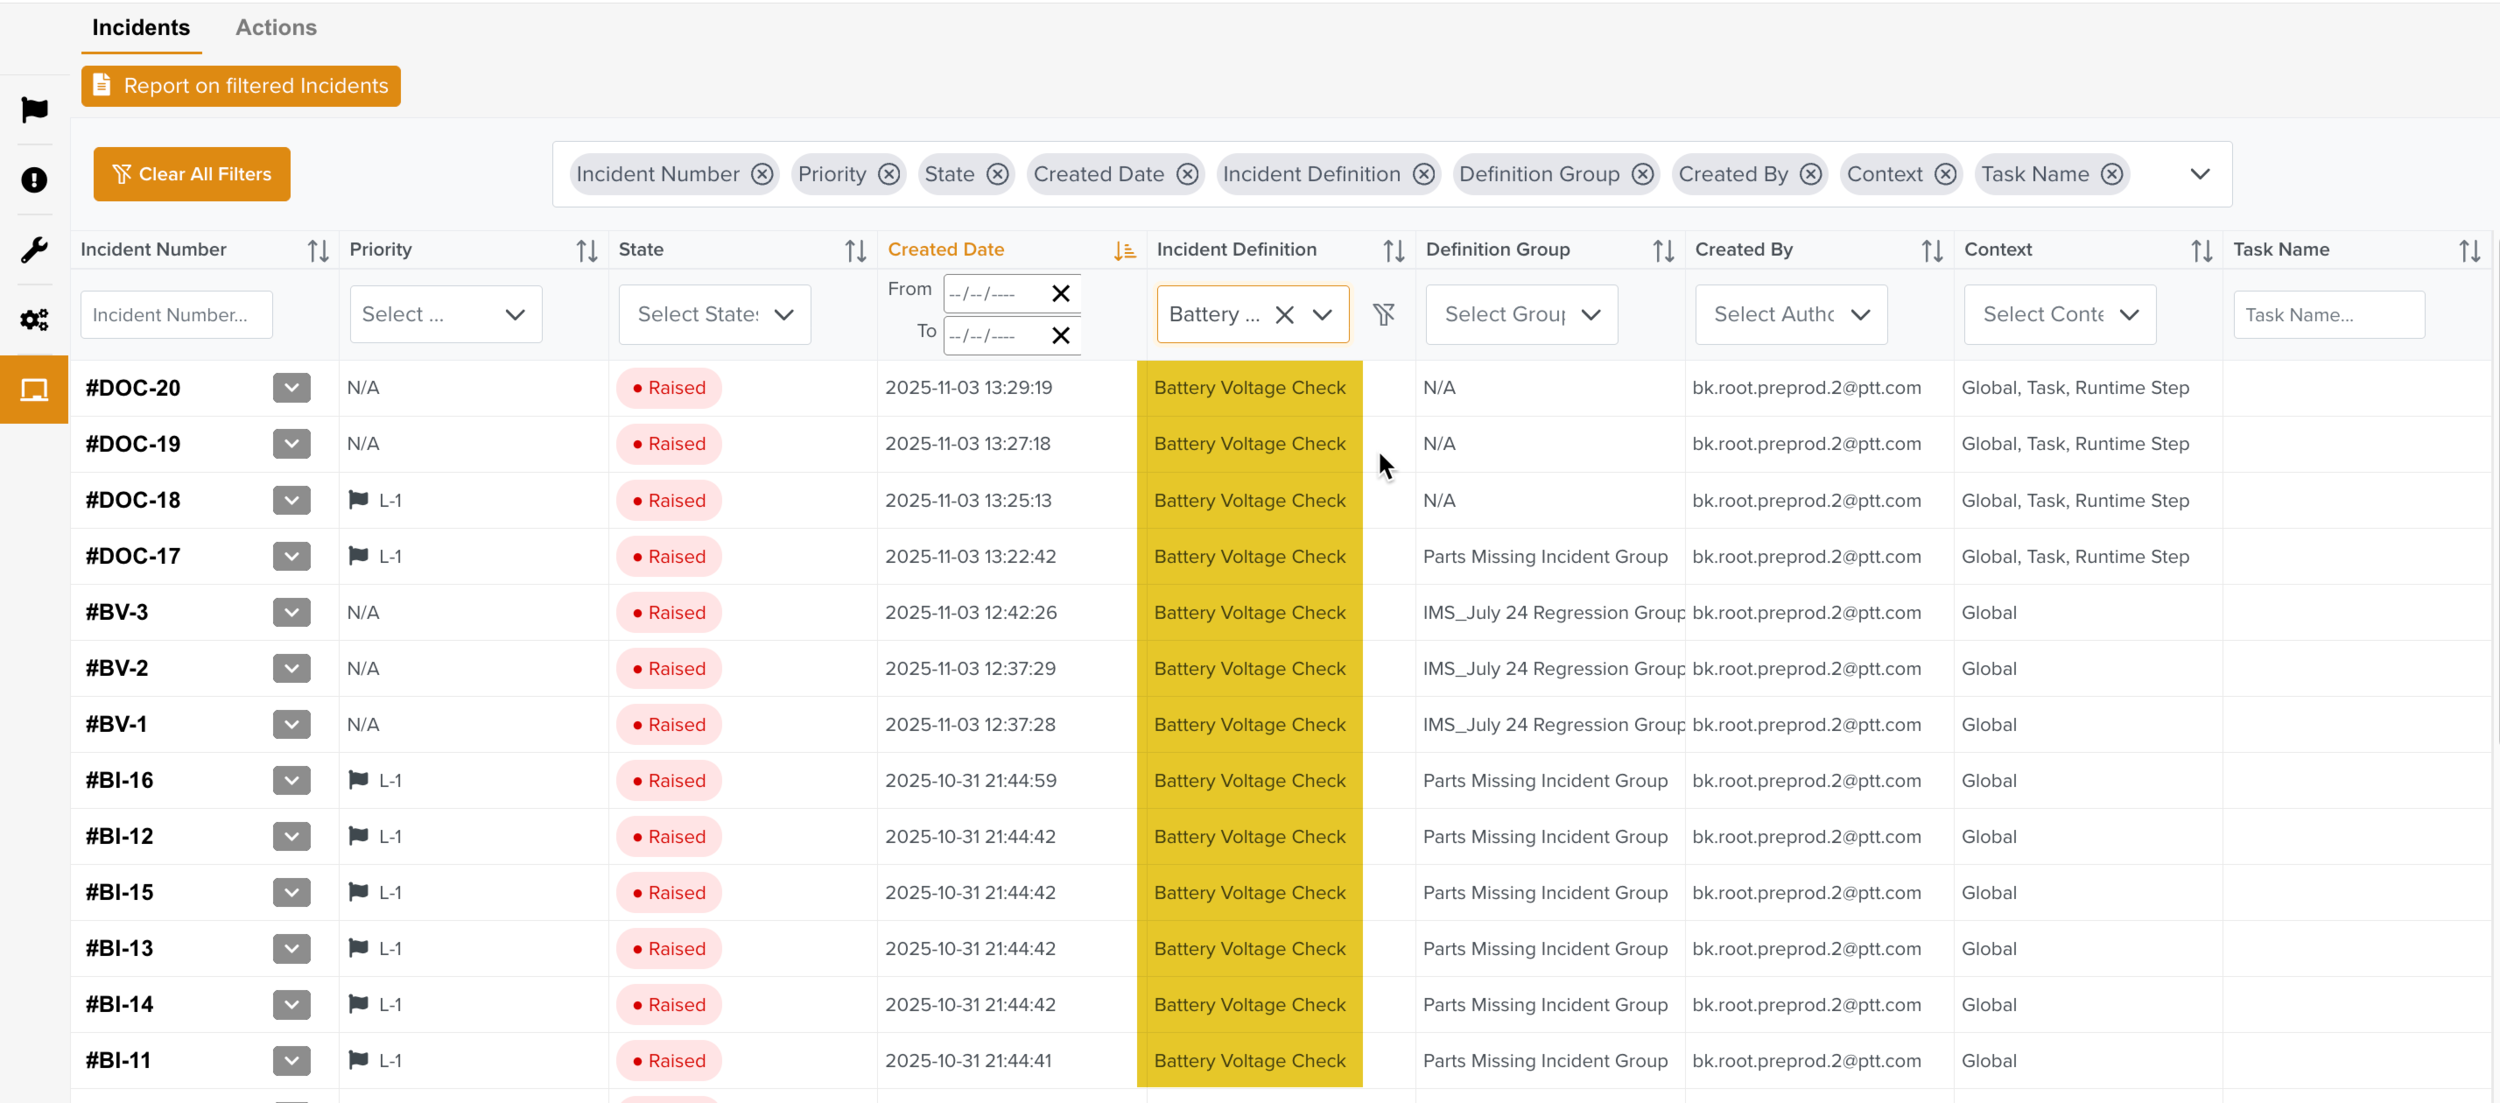Open the gears settings sidebar icon

tap(34, 320)
